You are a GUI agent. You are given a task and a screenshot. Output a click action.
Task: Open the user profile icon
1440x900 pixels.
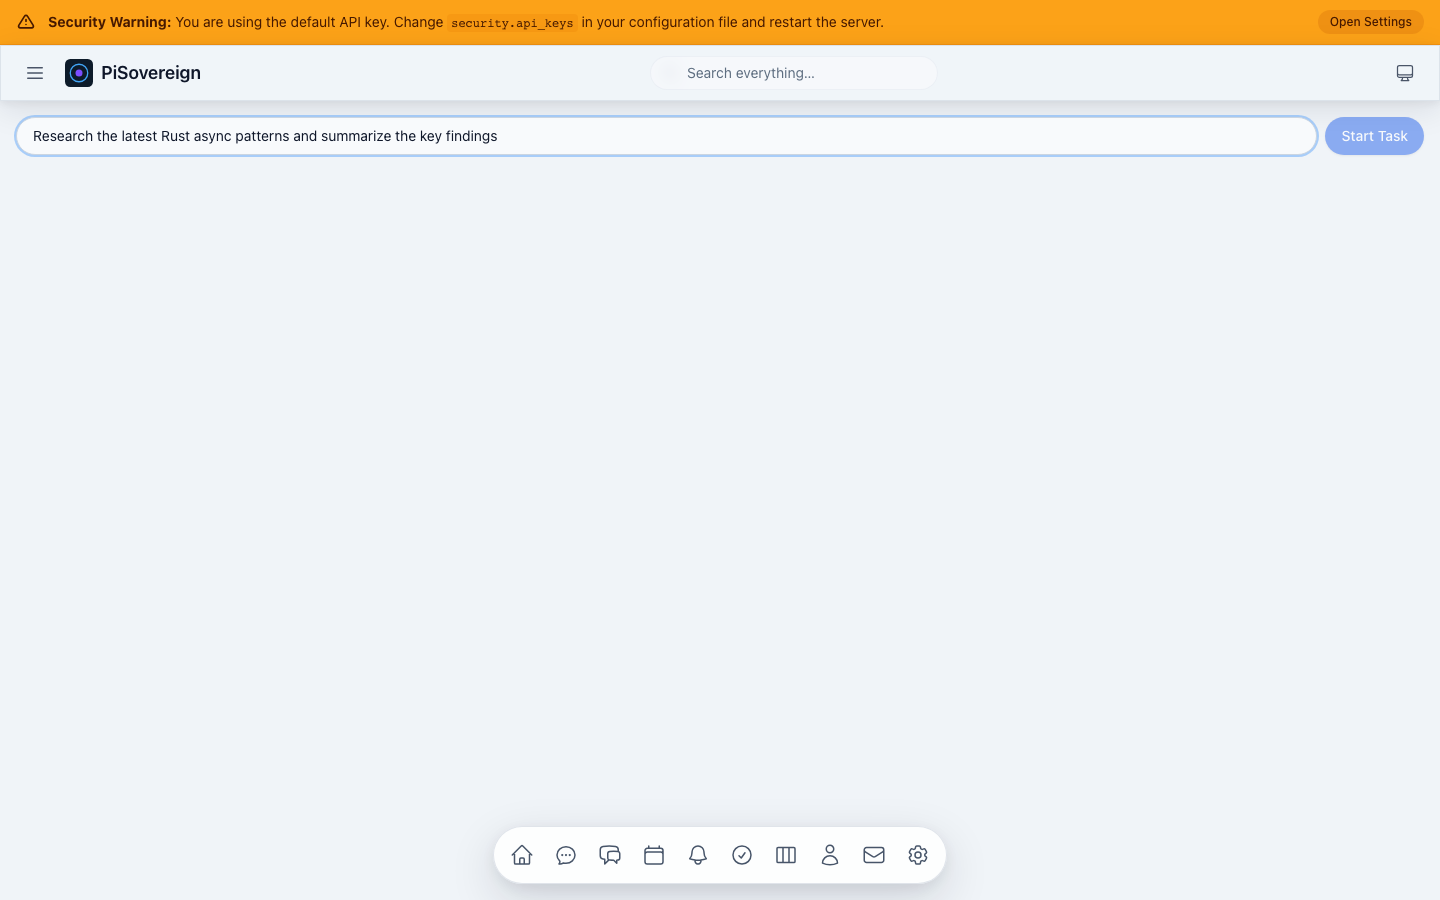[x=830, y=855]
